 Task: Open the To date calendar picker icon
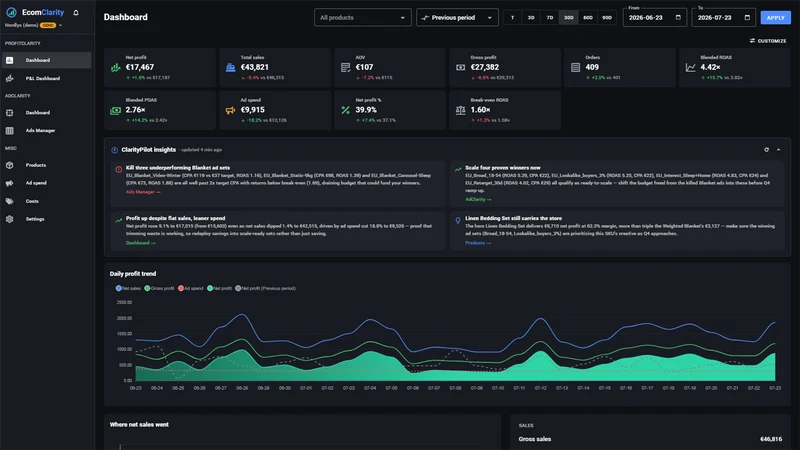tap(747, 17)
